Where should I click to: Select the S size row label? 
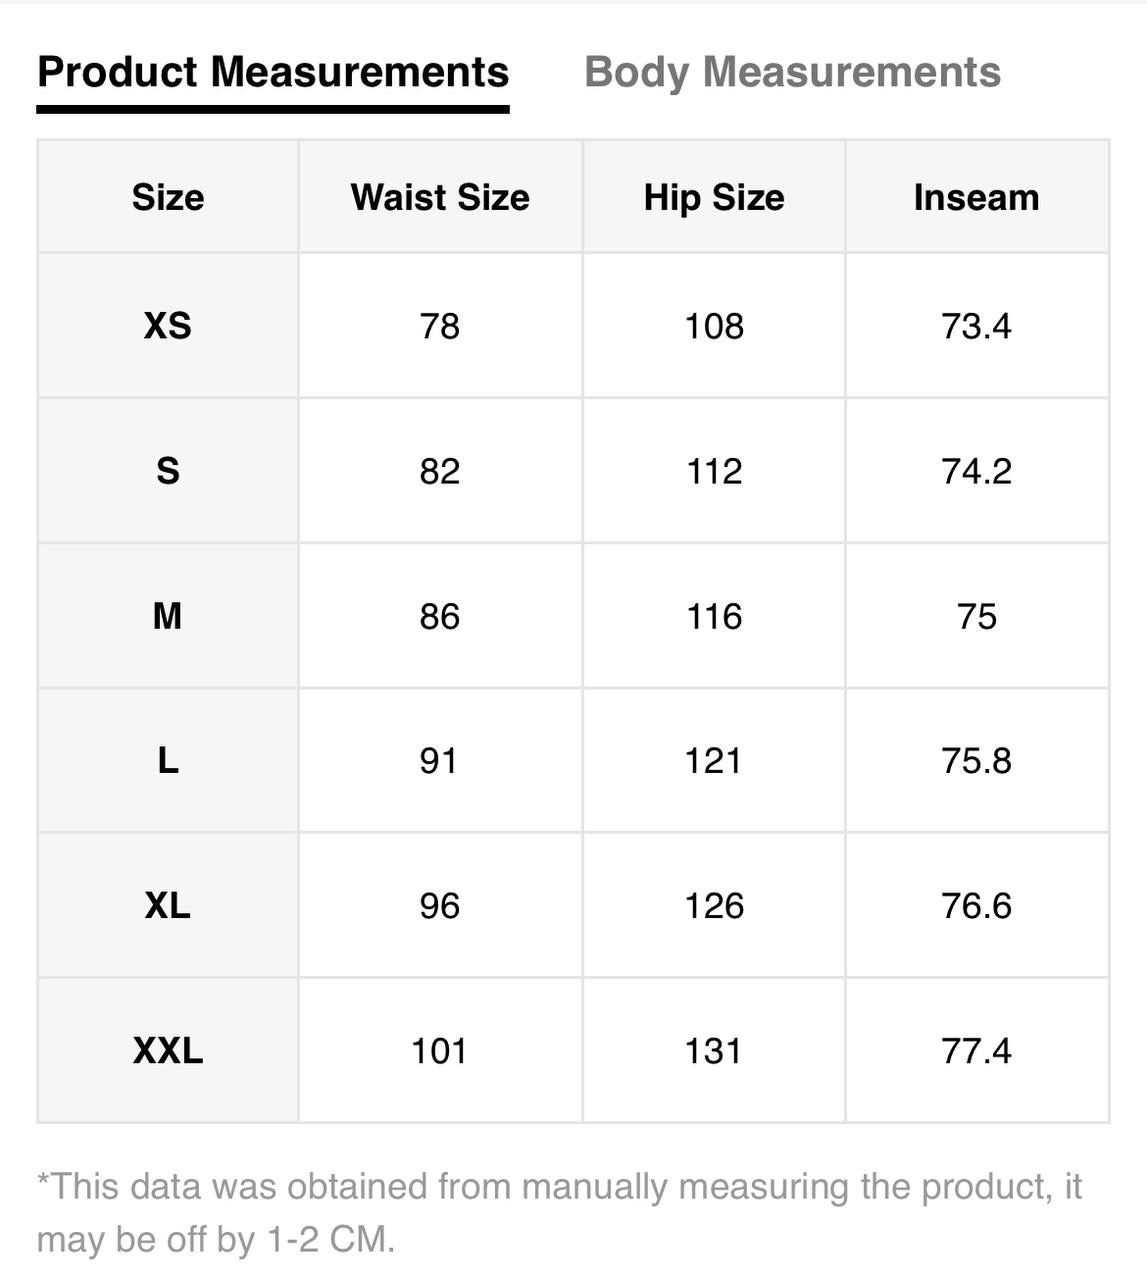(x=168, y=471)
